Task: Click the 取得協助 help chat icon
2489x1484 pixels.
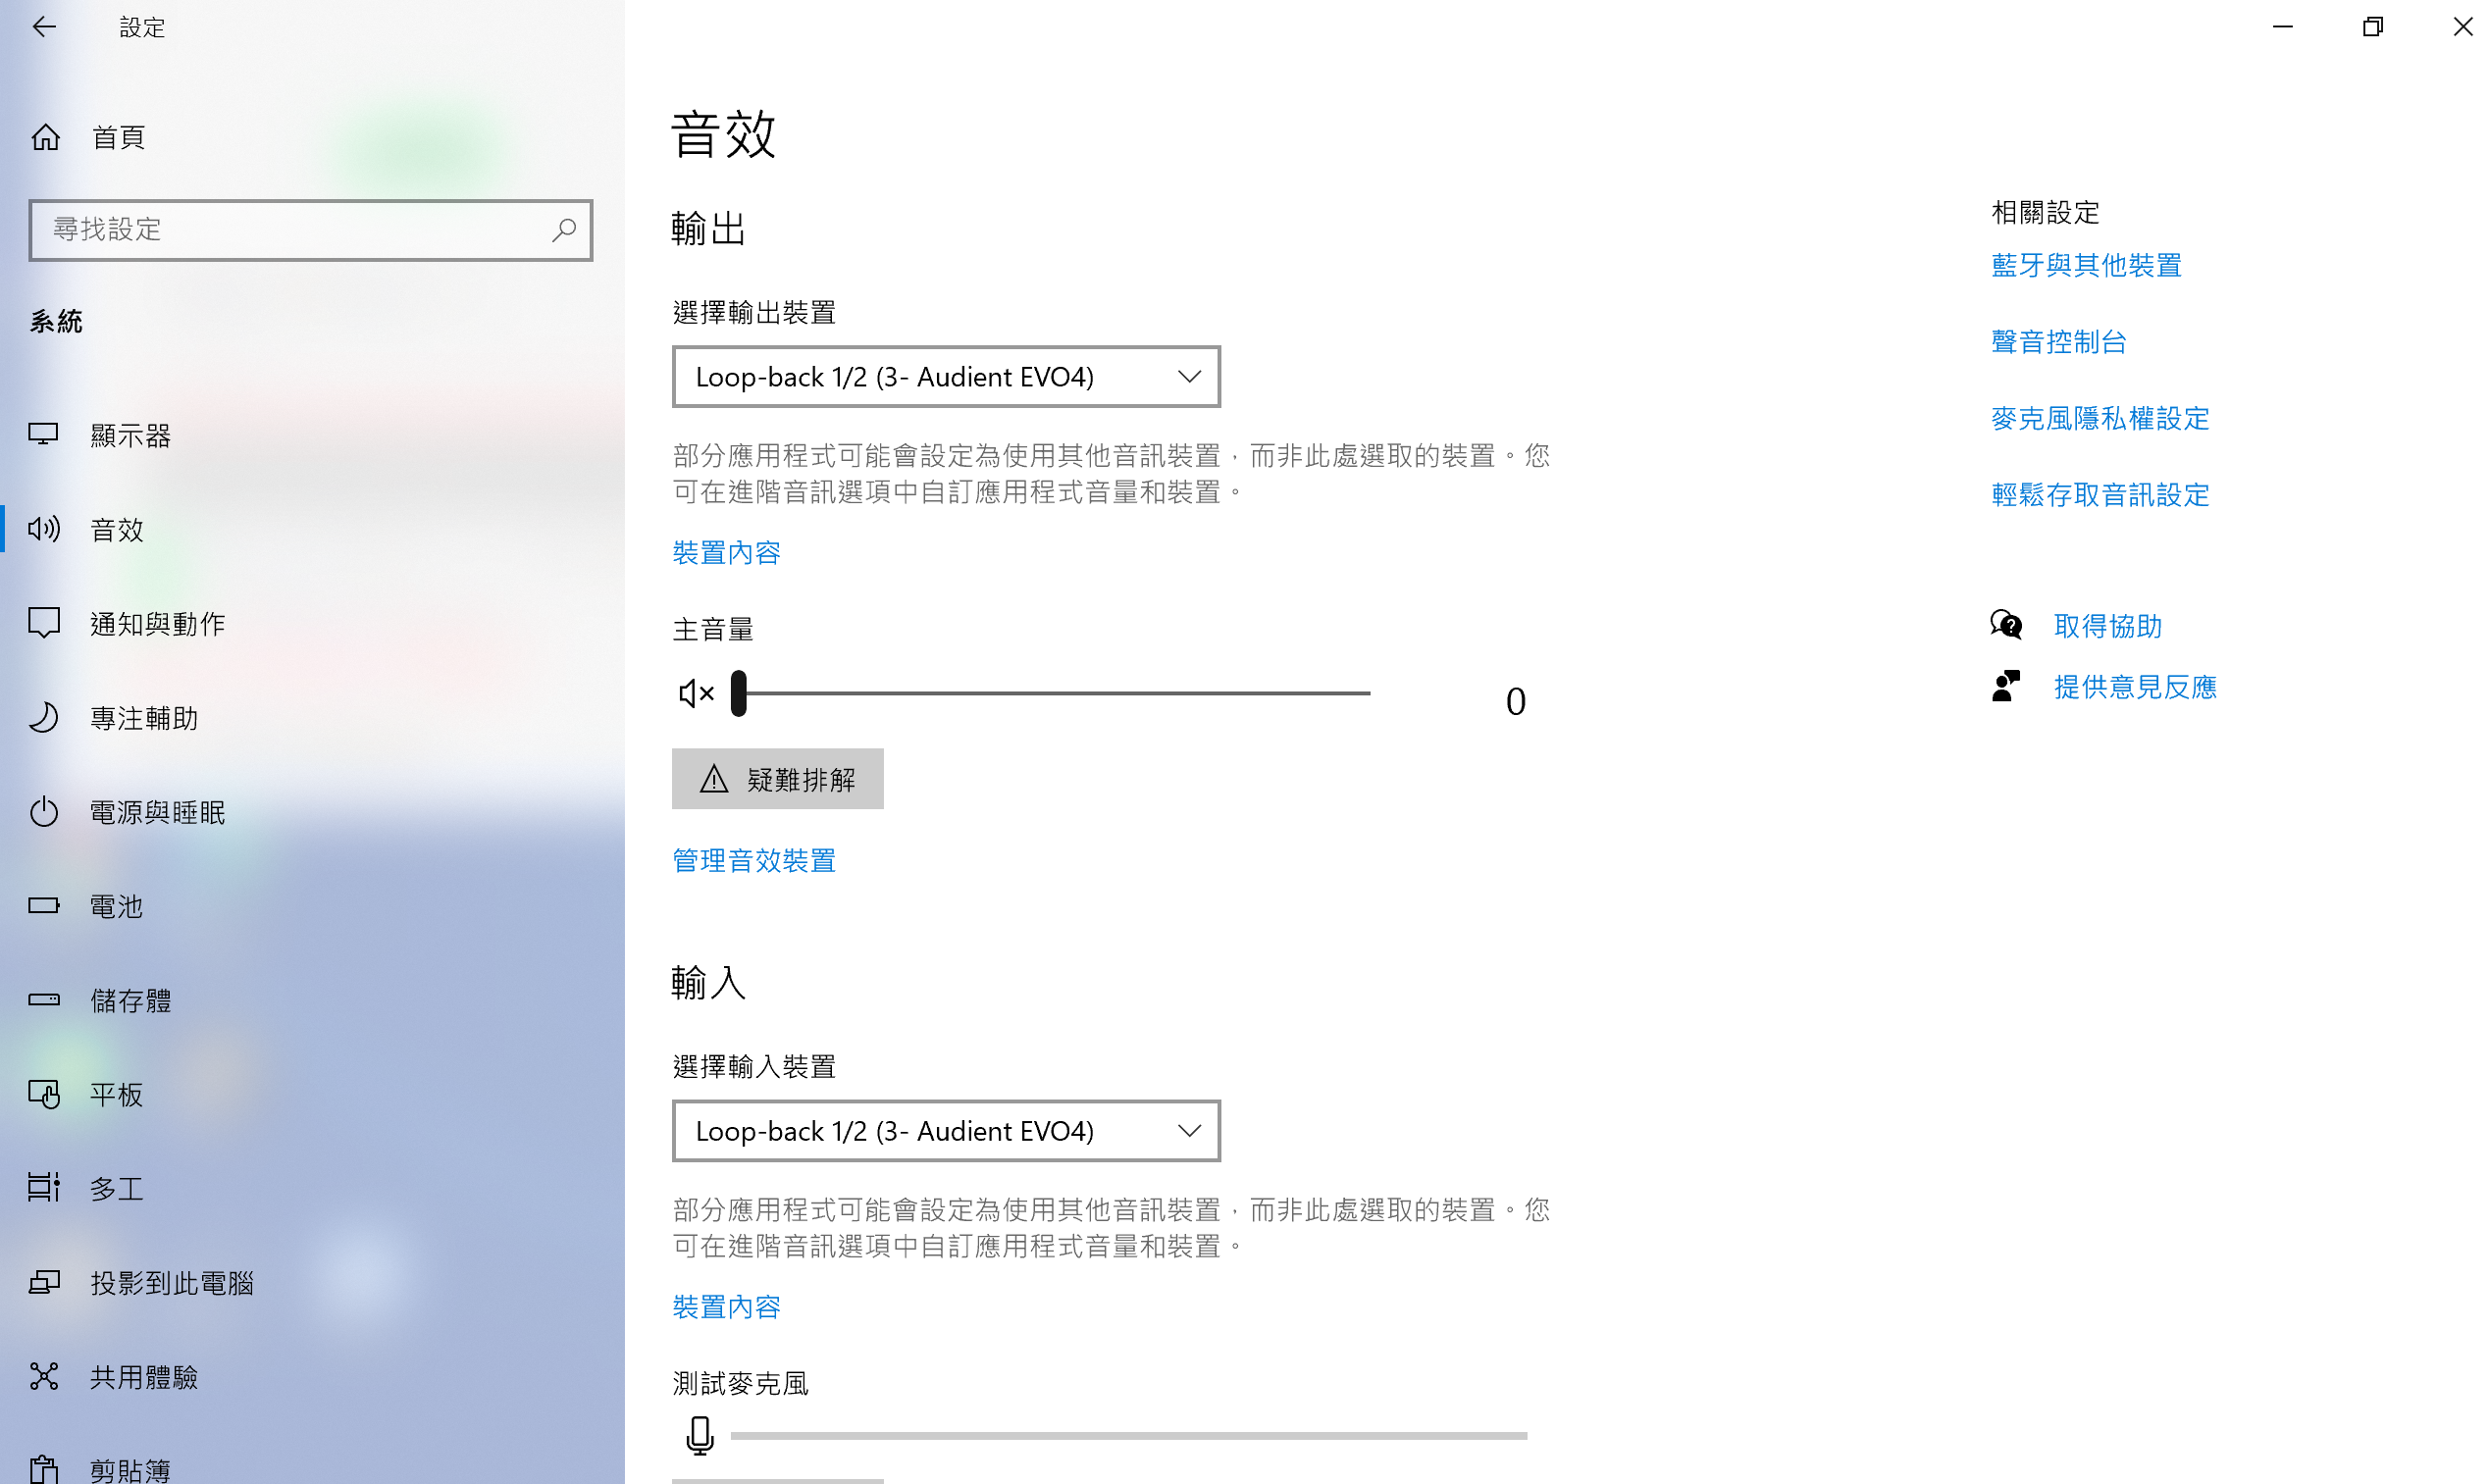Action: pos(2006,626)
